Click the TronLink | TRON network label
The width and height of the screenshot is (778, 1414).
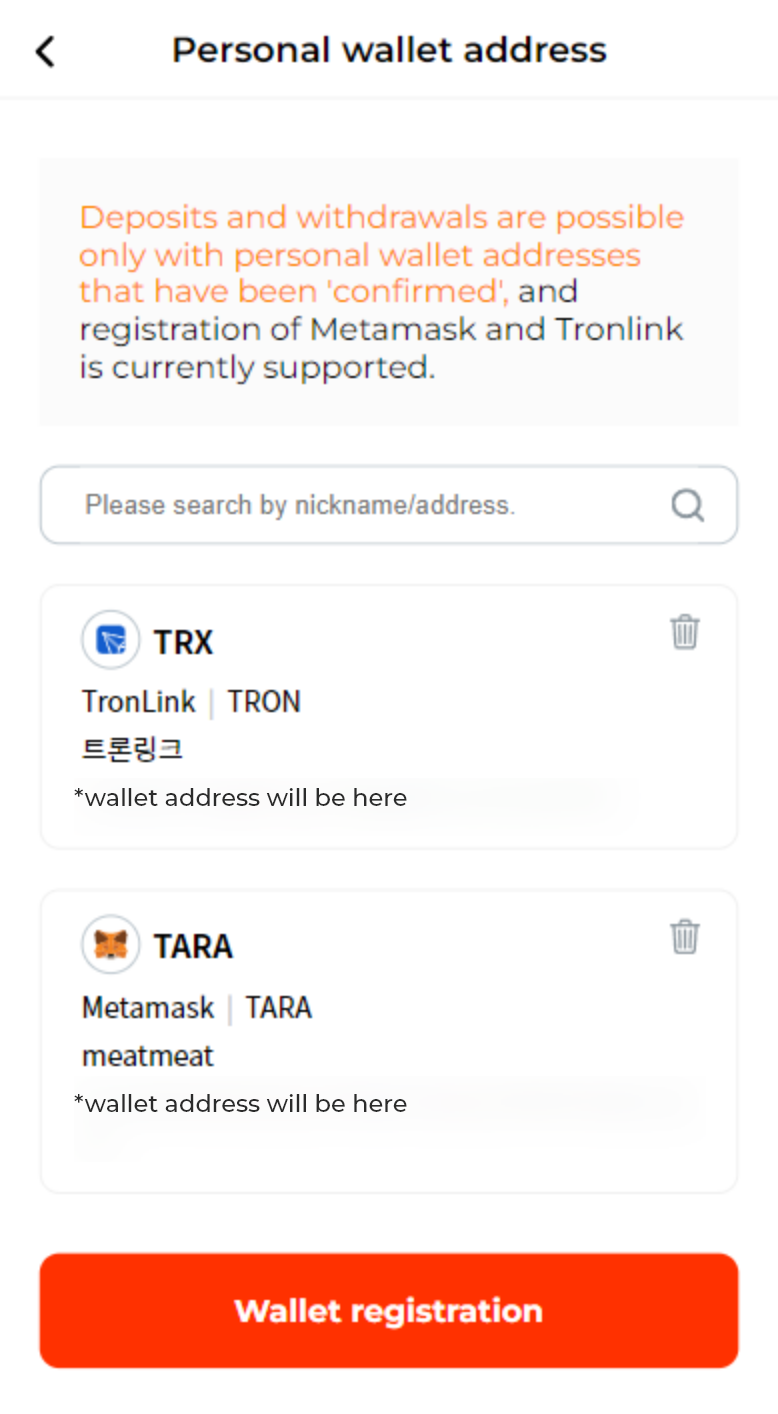[x=191, y=702]
